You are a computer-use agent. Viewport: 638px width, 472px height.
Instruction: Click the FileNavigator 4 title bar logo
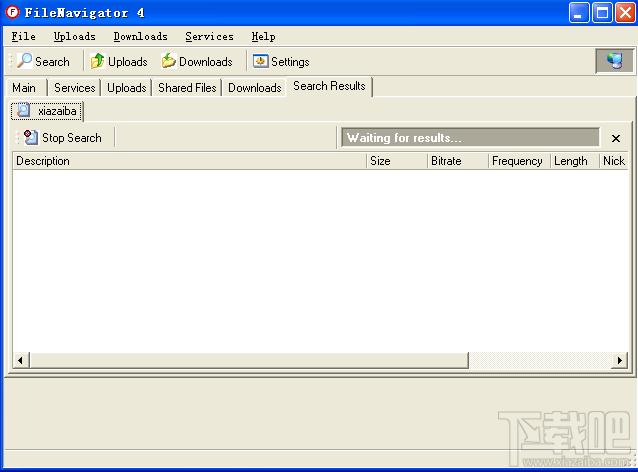(12, 12)
